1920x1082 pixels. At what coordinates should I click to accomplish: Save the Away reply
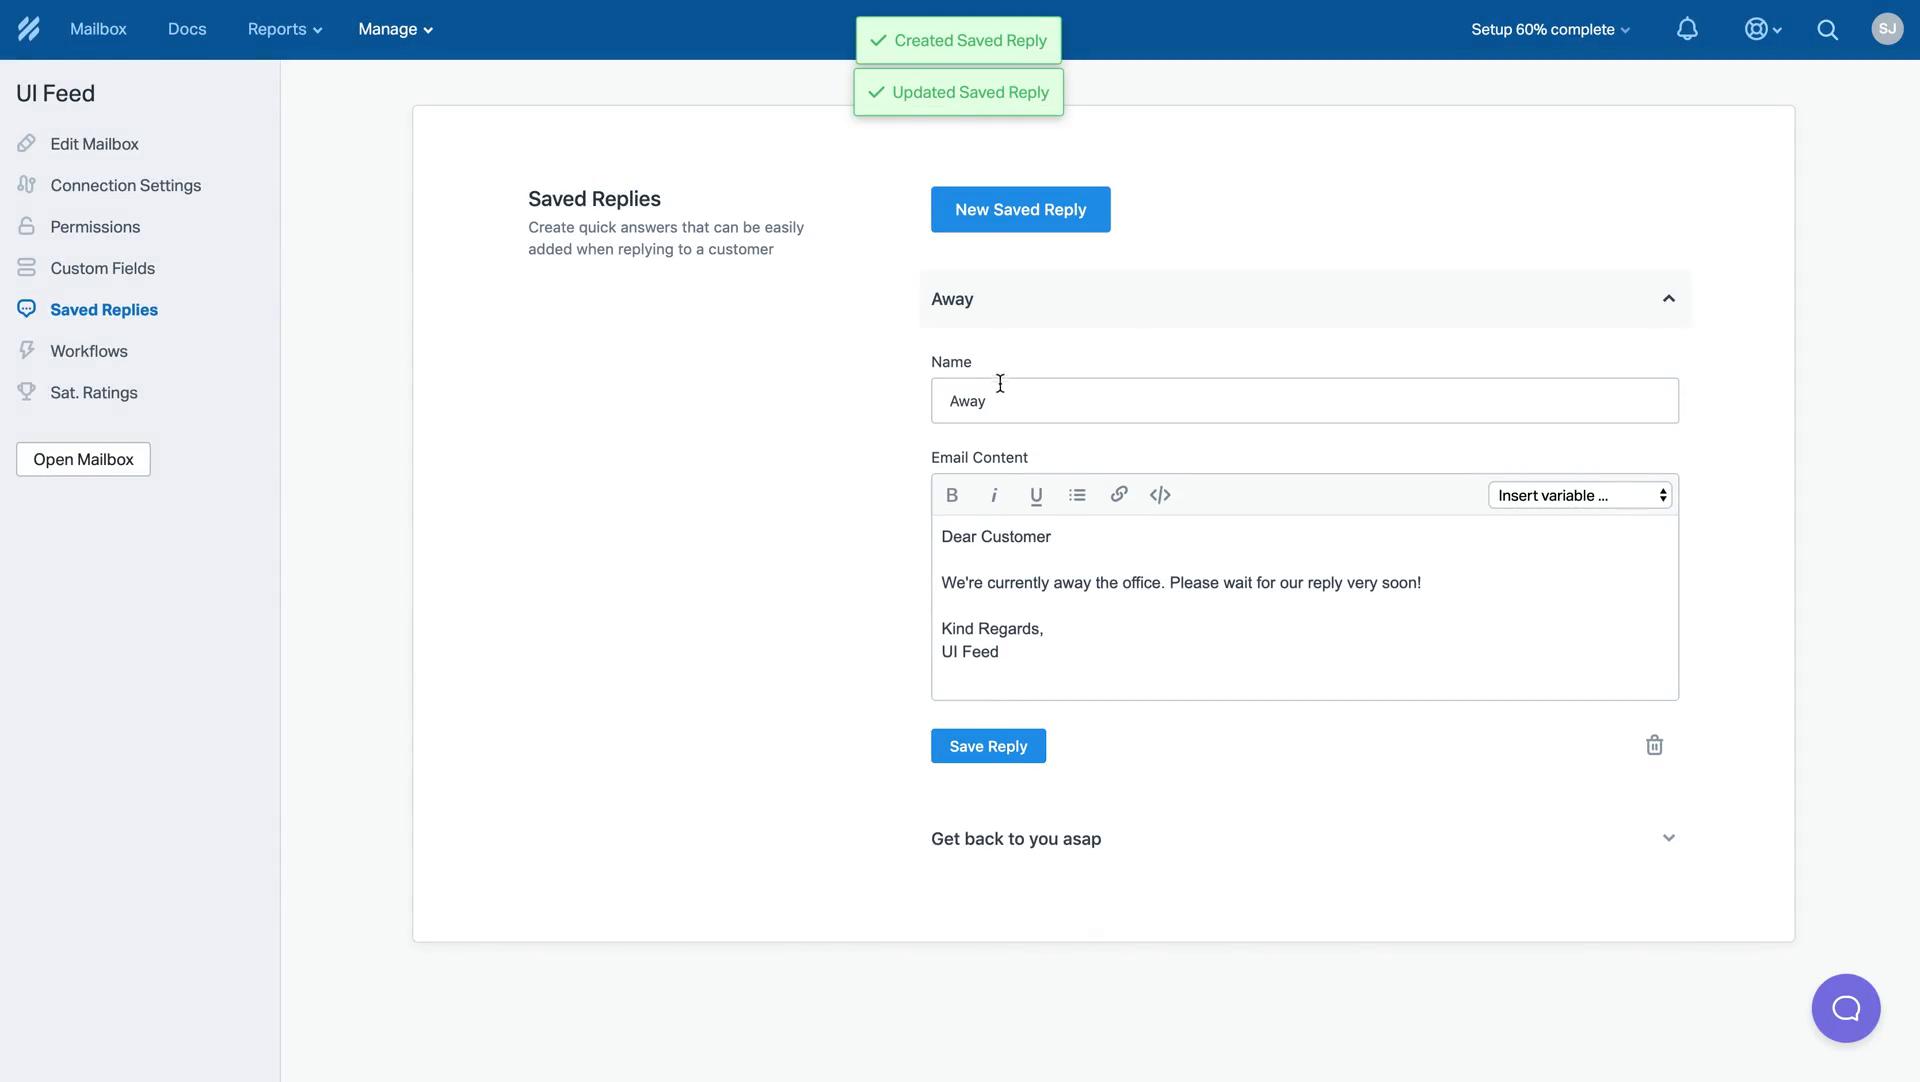click(988, 745)
